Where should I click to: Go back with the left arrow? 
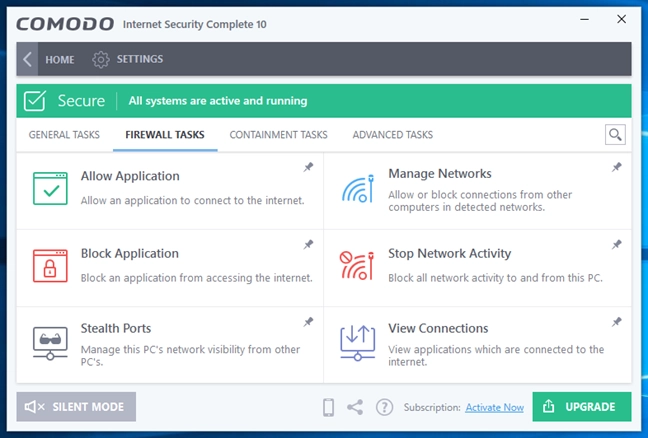coord(27,59)
